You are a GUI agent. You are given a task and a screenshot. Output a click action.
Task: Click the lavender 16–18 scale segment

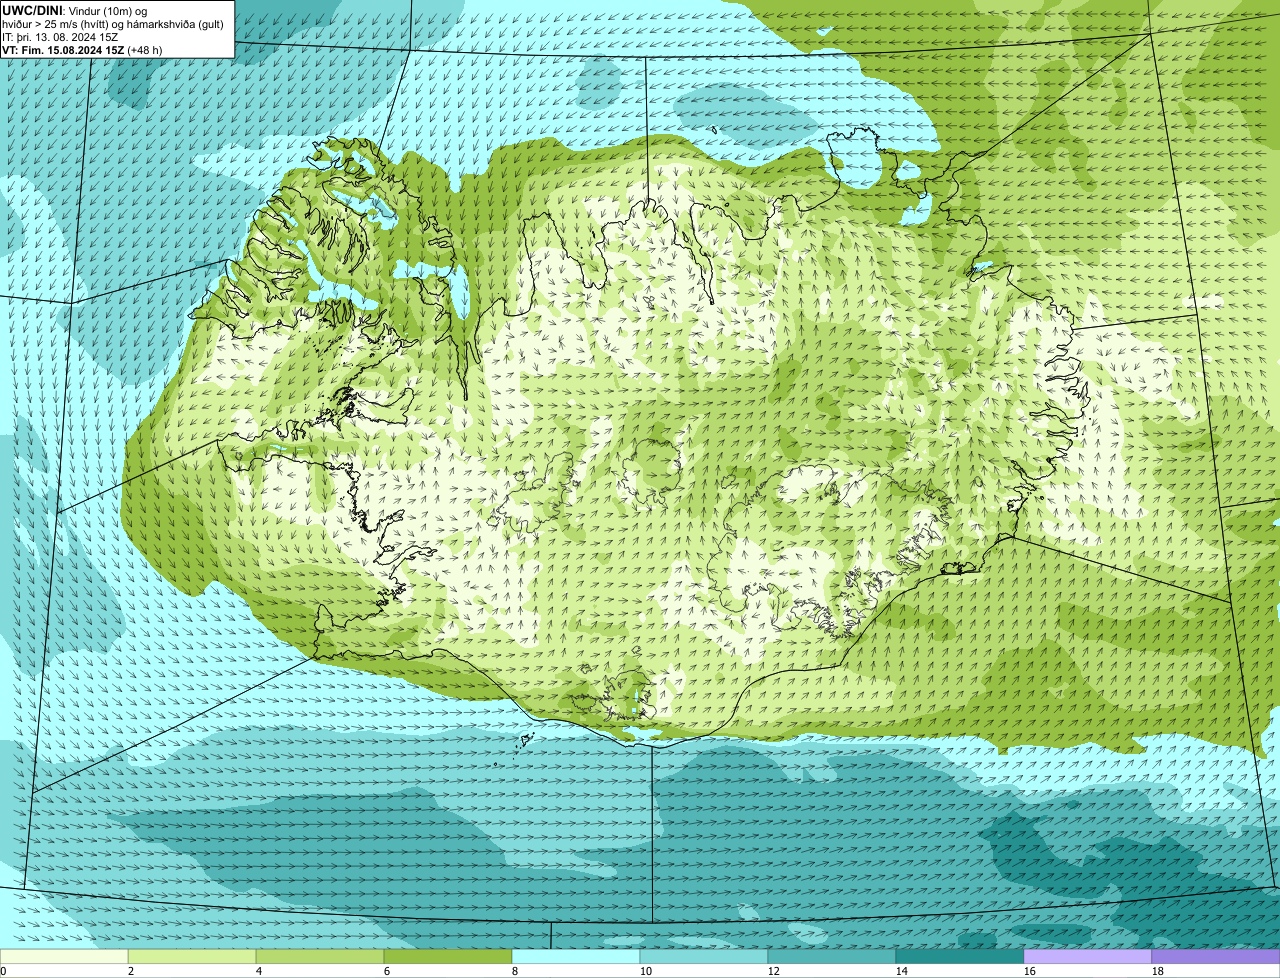point(1088,957)
